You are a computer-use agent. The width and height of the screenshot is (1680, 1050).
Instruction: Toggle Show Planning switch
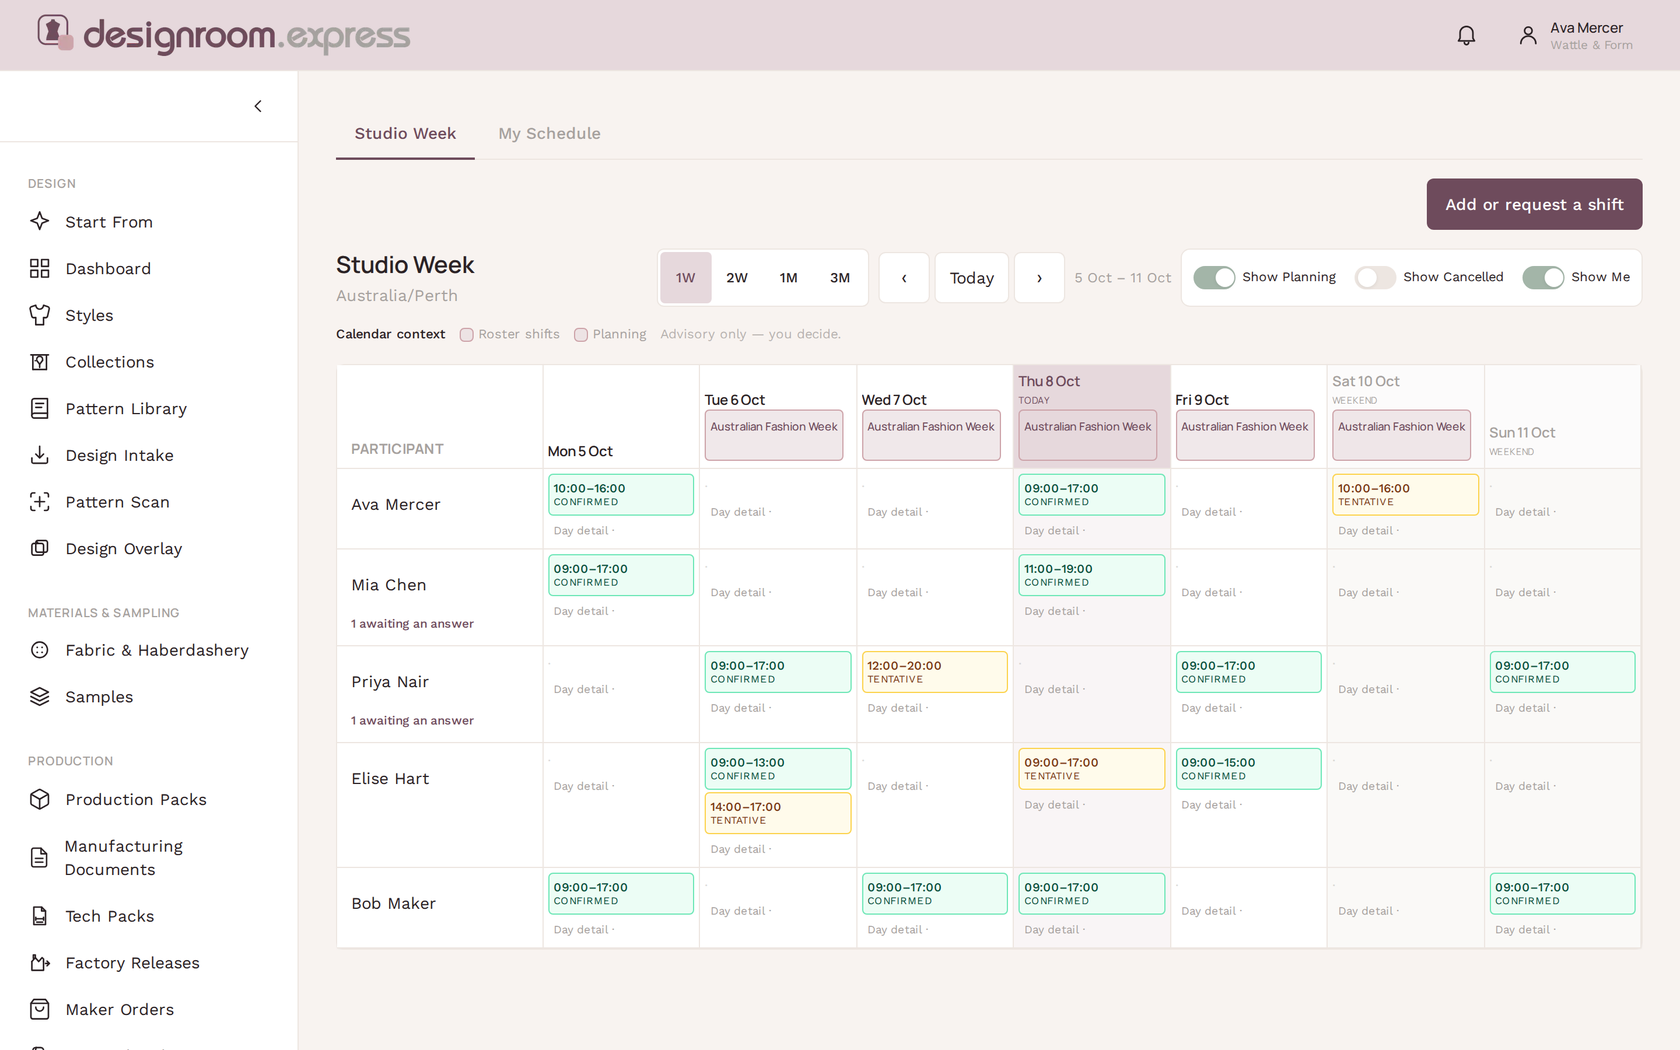(1214, 277)
